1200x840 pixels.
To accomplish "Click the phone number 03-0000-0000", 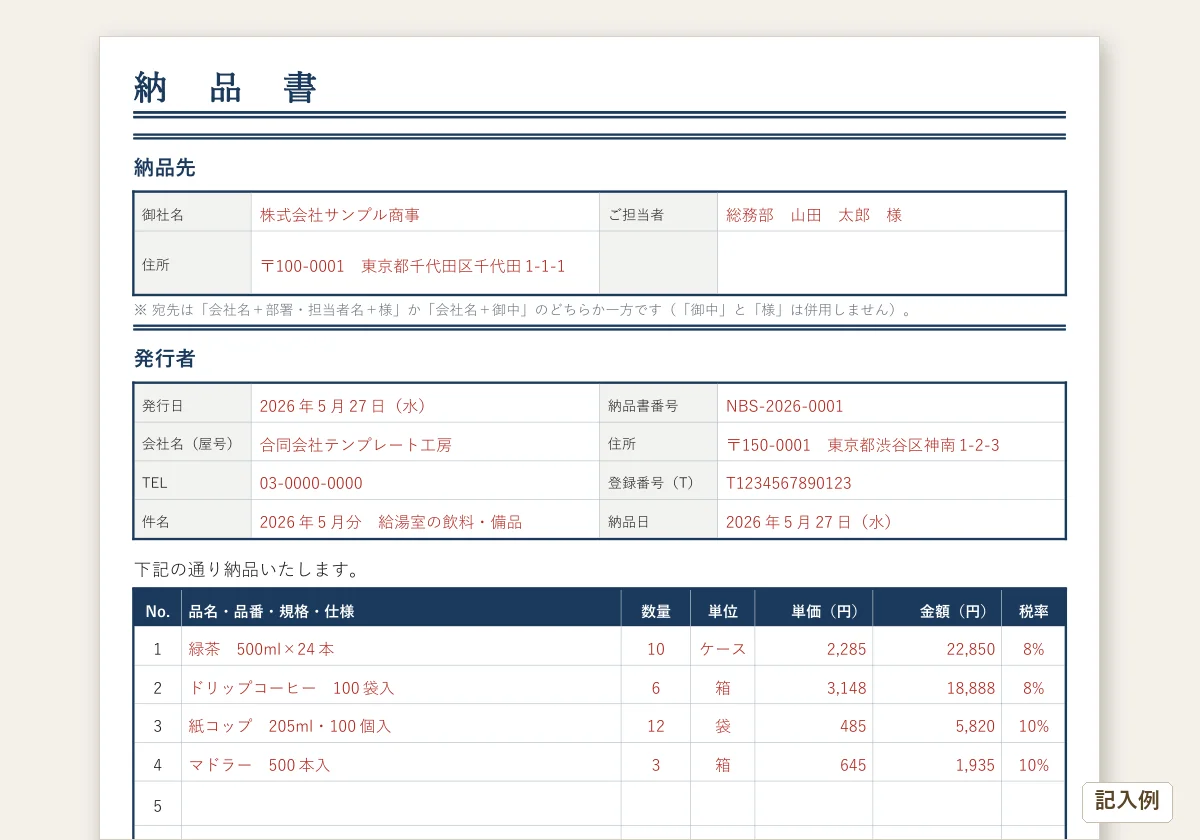I will coord(311,483).
